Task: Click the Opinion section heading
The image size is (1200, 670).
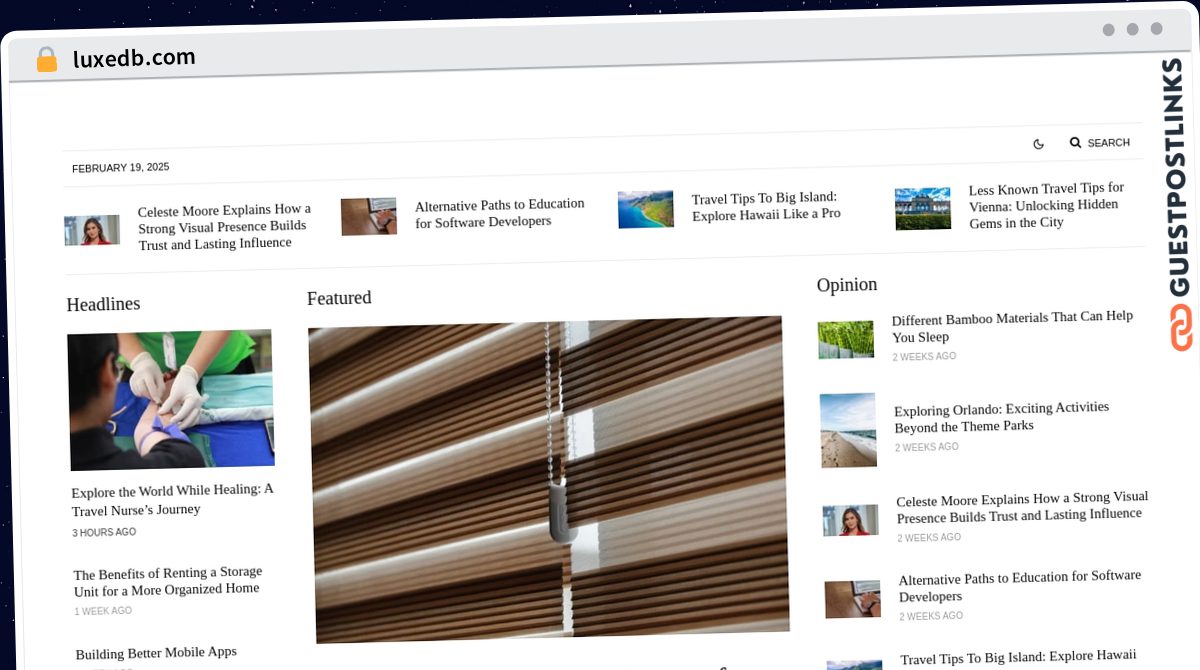Action: (x=847, y=285)
